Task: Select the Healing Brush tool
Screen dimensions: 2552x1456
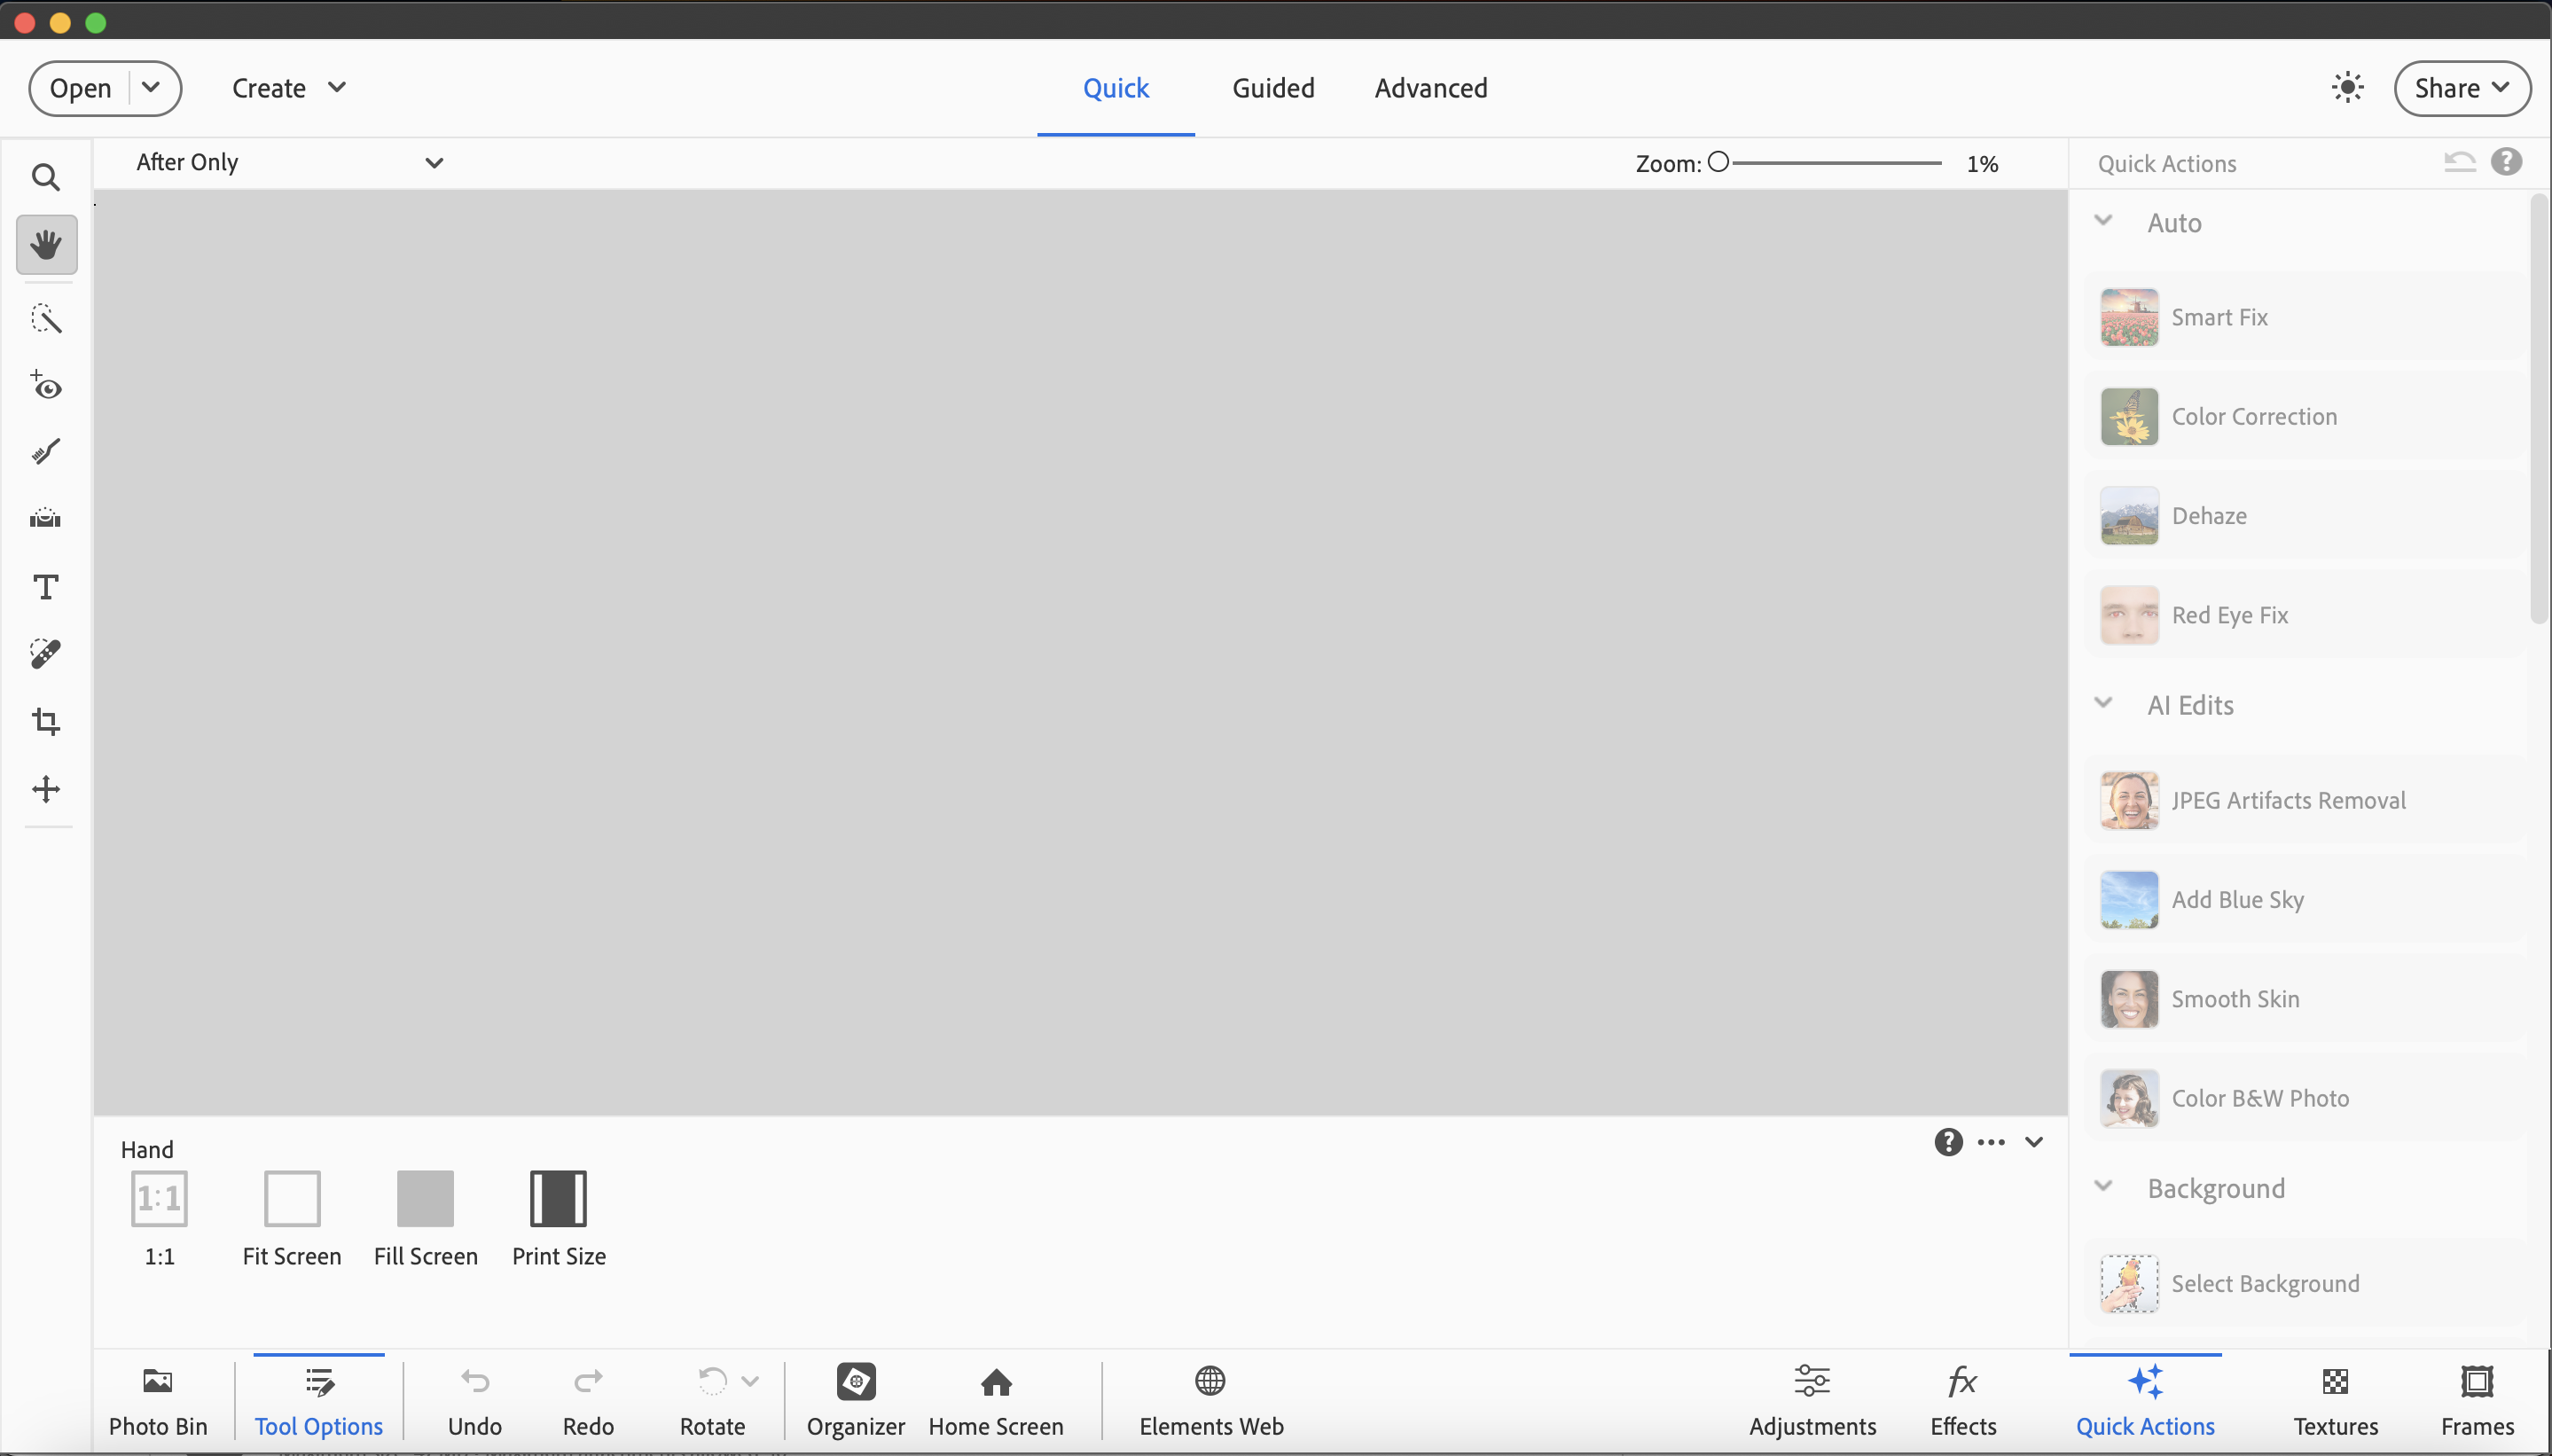Action: [45, 652]
